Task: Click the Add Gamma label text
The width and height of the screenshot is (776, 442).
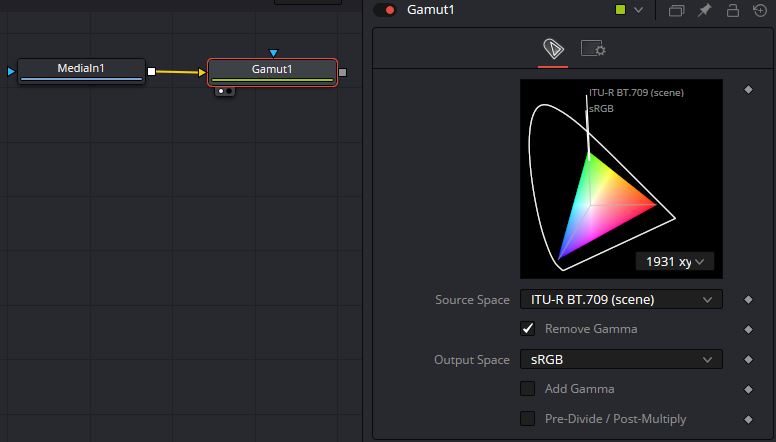Action: tap(580, 389)
